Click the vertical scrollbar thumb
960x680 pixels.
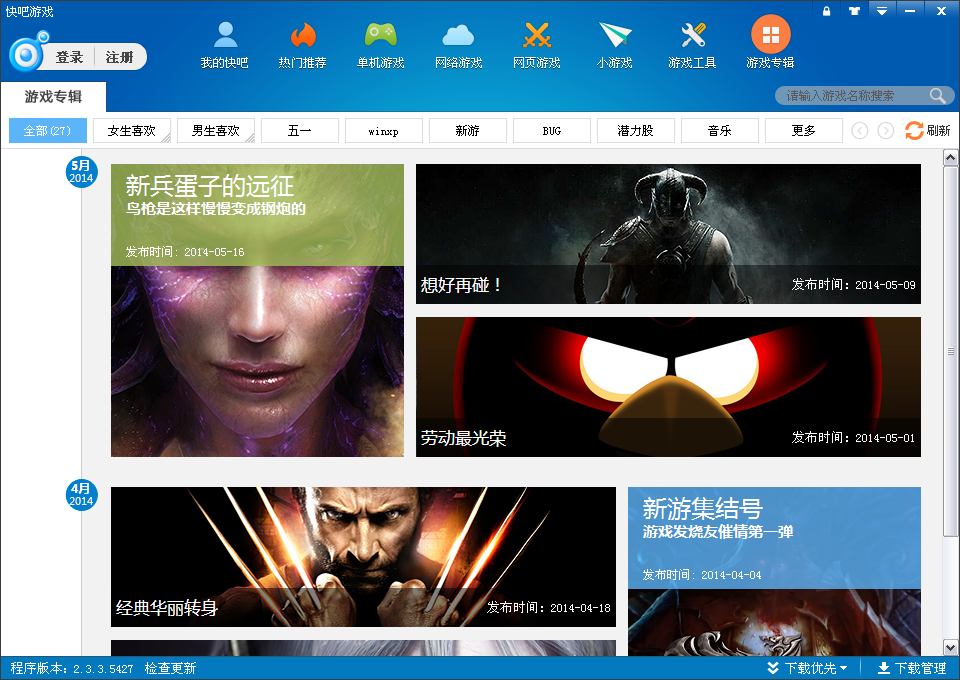pos(950,352)
